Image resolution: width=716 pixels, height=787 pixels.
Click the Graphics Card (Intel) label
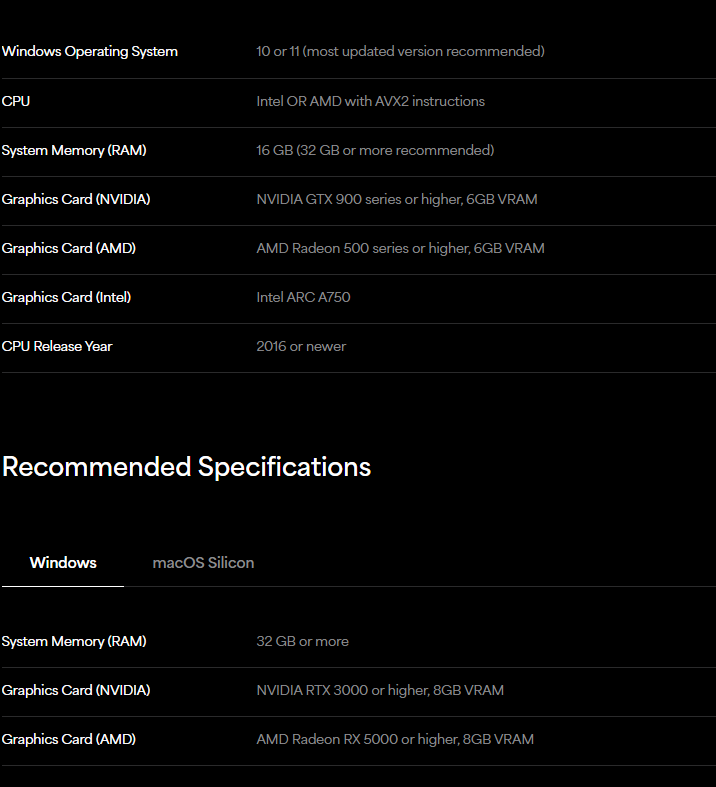click(67, 297)
